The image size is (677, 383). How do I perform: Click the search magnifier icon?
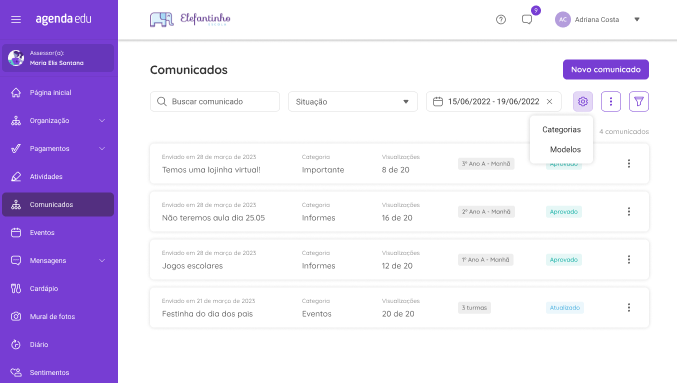point(161,101)
